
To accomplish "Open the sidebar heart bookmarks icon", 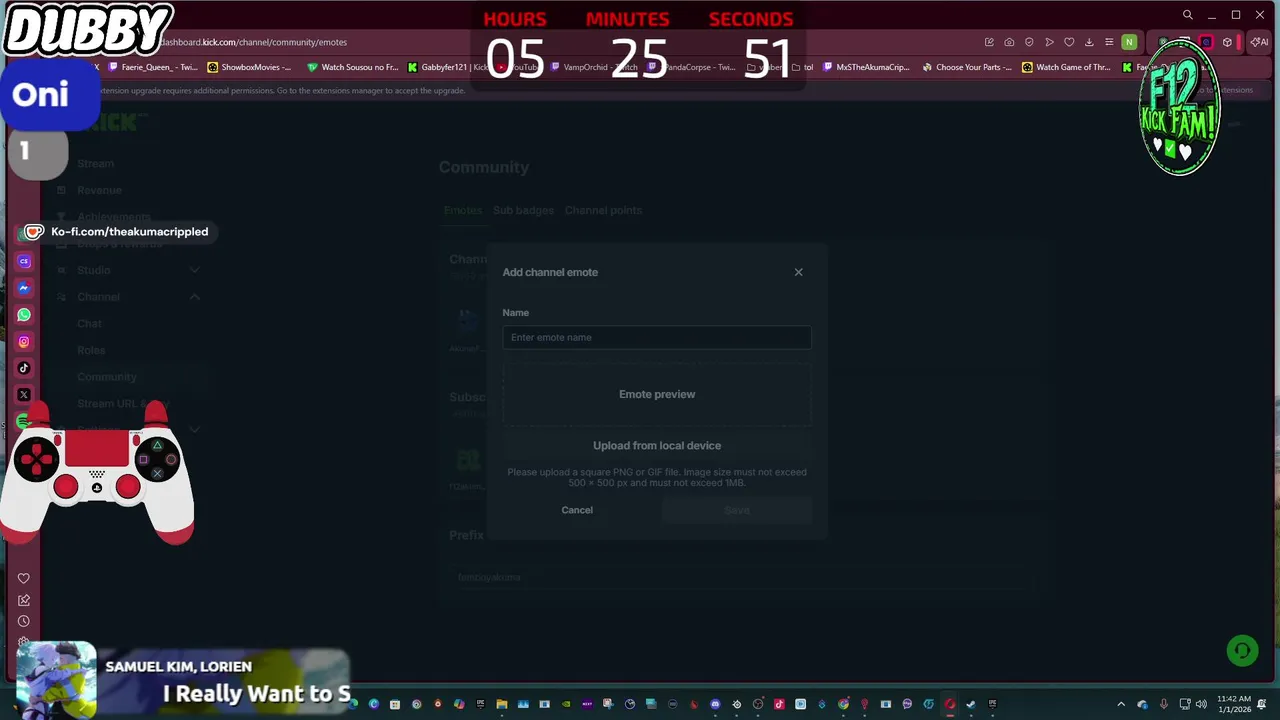I will point(24,578).
